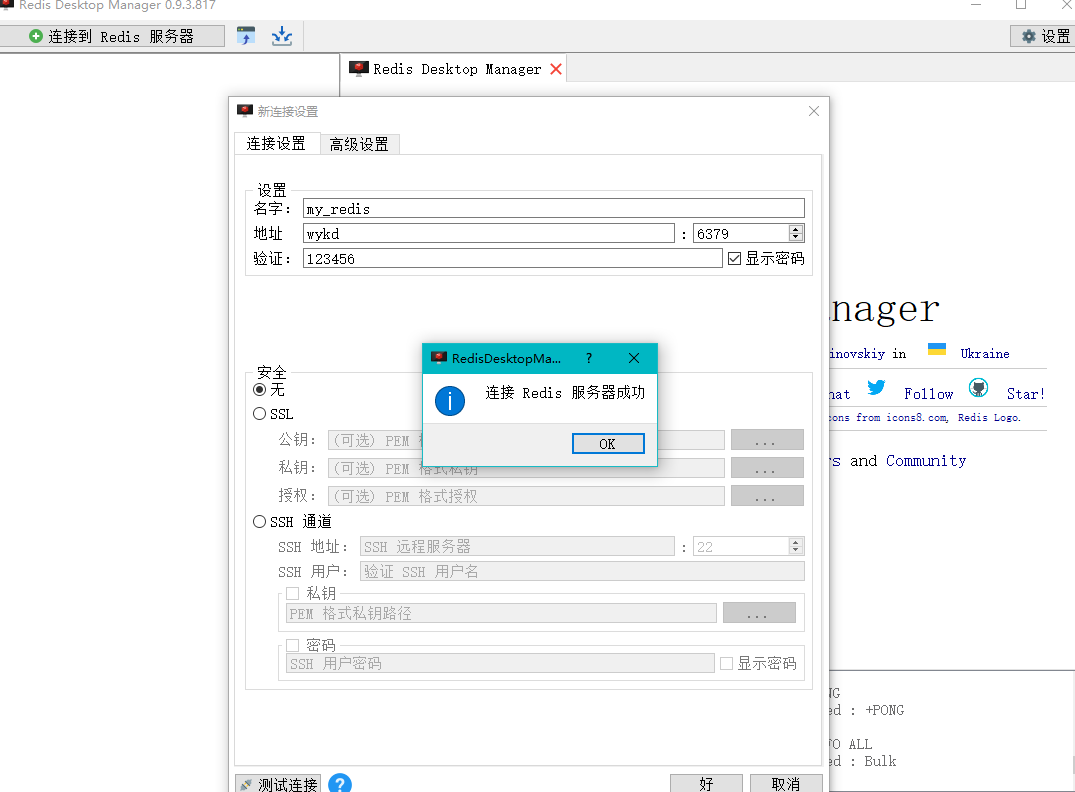Click the 好 button
Image resolution: width=1075 pixels, height=792 pixels.
tap(706, 784)
